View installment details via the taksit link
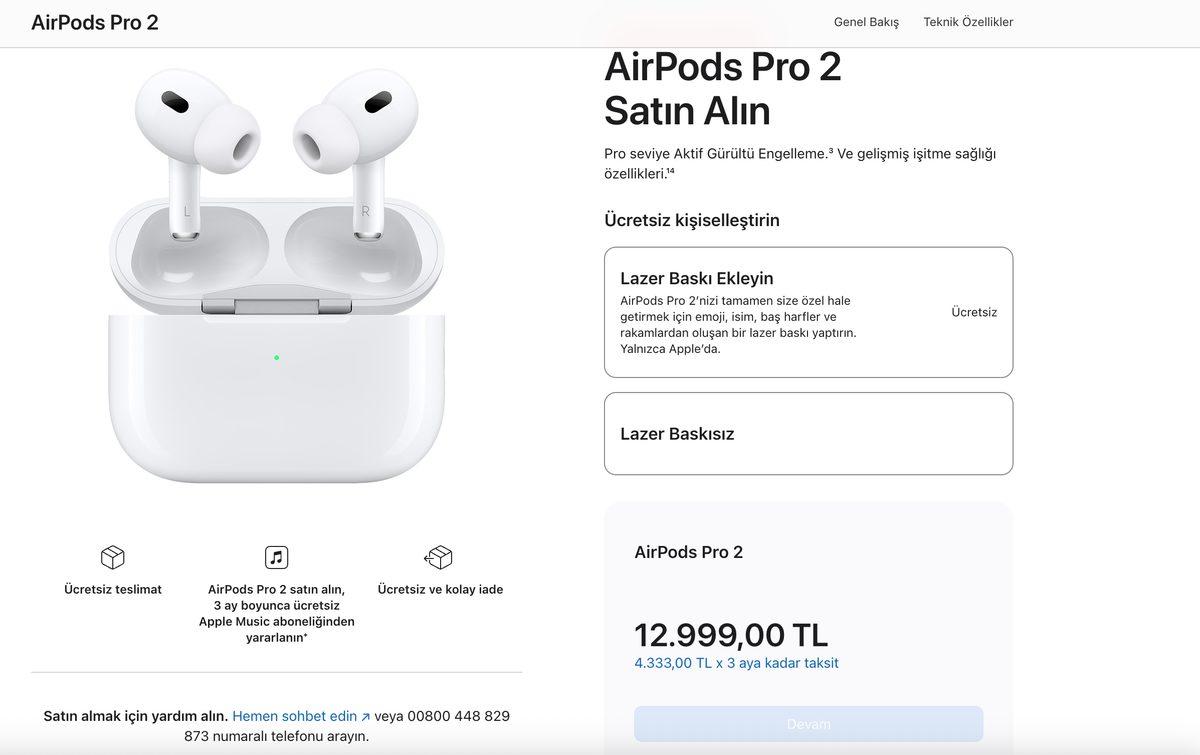The width and height of the screenshot is (1200, 755). [x=737, y=663]
